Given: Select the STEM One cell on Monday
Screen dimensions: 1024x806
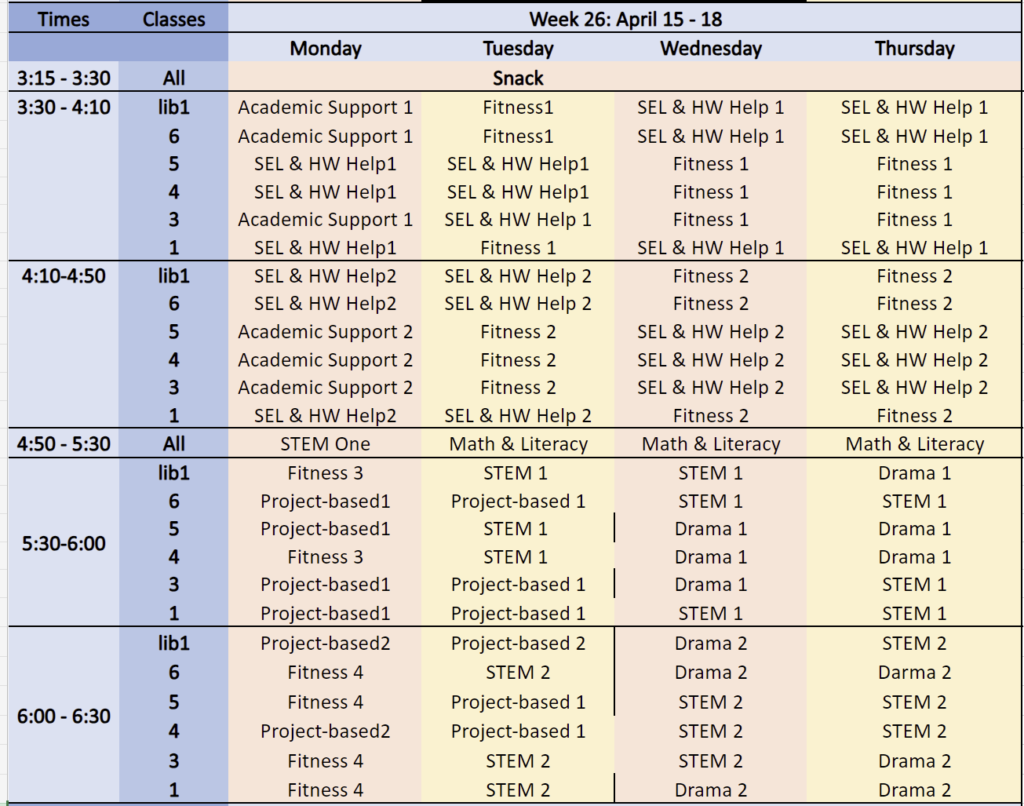Looking at the screenshot, I should (325, 444).
